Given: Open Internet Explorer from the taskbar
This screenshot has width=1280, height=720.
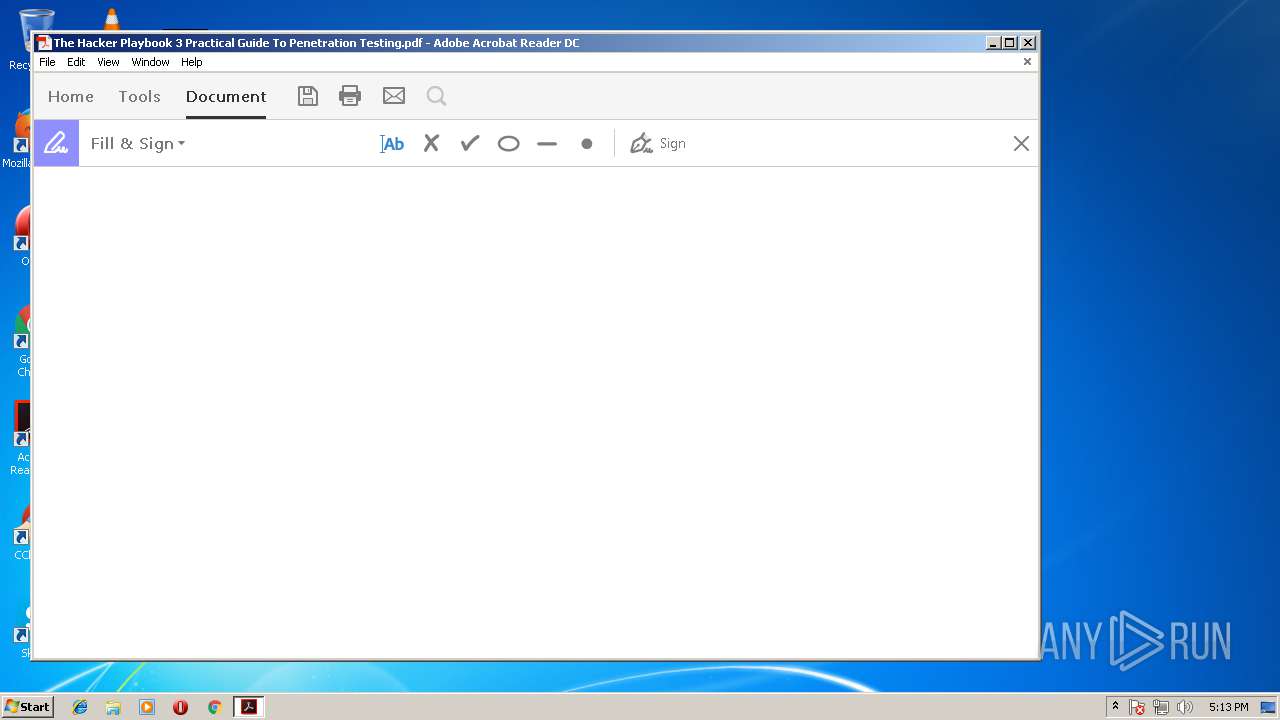Looking at the screenshot, I should pyautogui.click(x=80, y=707).
